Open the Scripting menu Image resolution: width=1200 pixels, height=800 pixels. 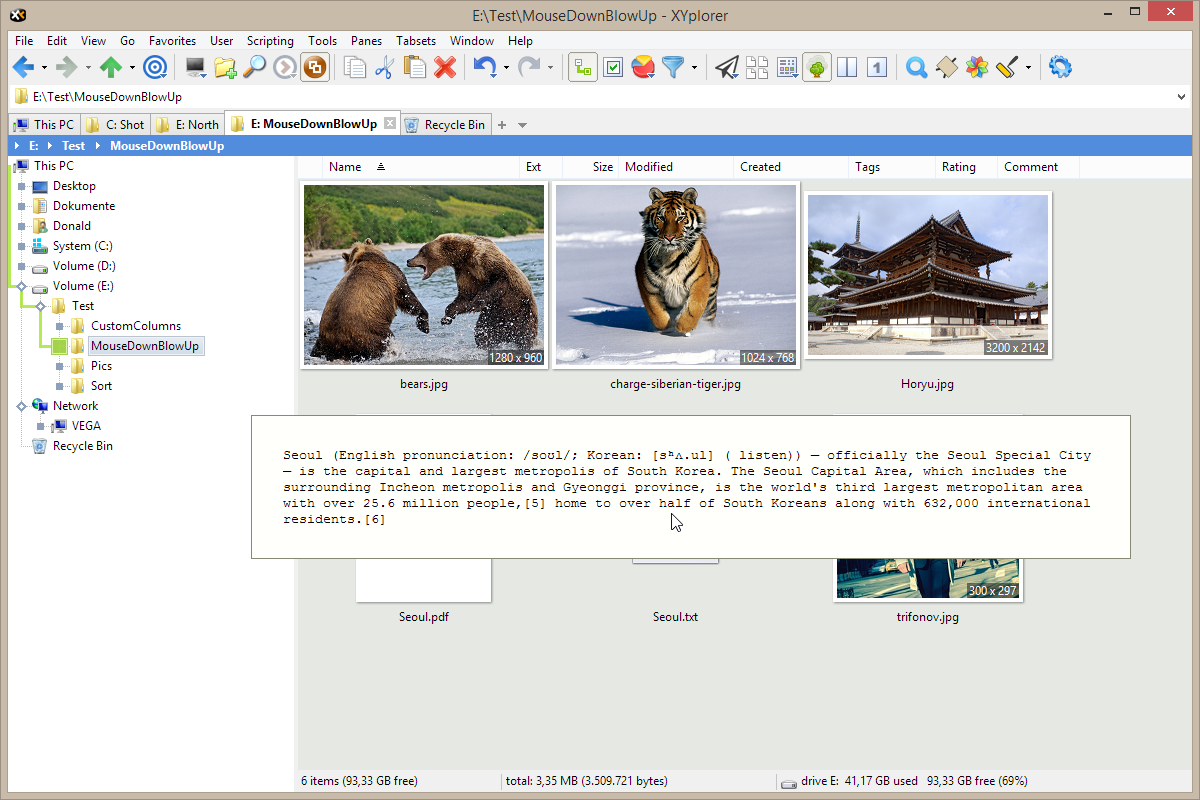click(270, 41)
